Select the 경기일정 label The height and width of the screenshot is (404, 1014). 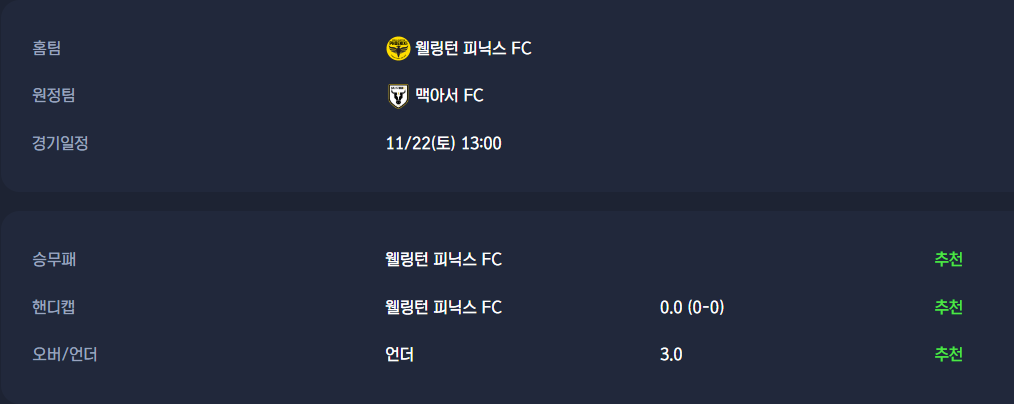click(x=60, y=143)
